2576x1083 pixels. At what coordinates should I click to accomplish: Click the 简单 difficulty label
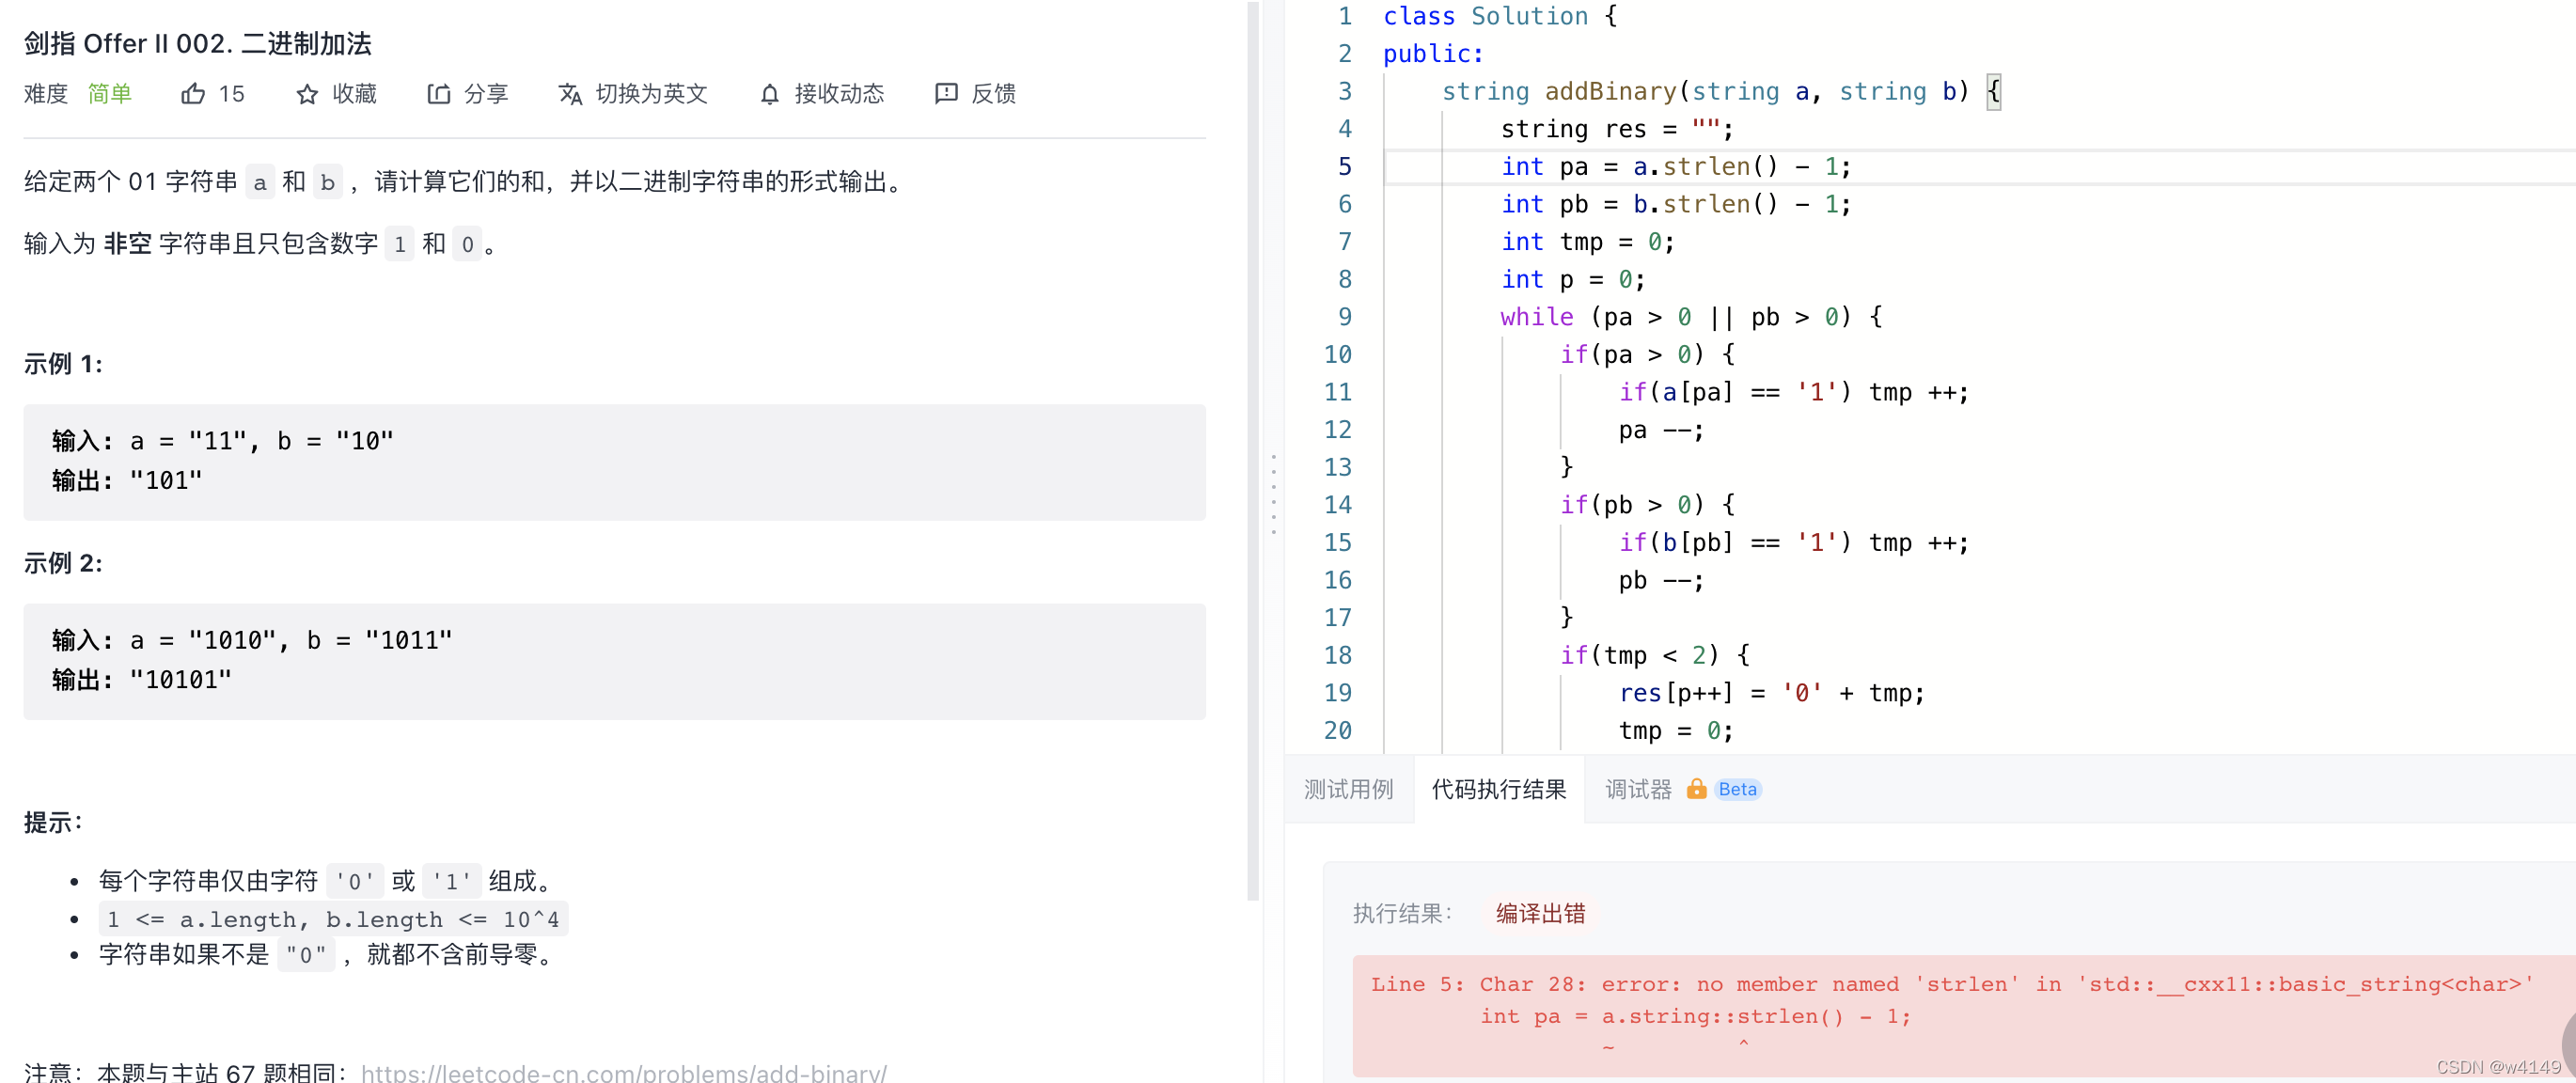[x=110, y=94]
